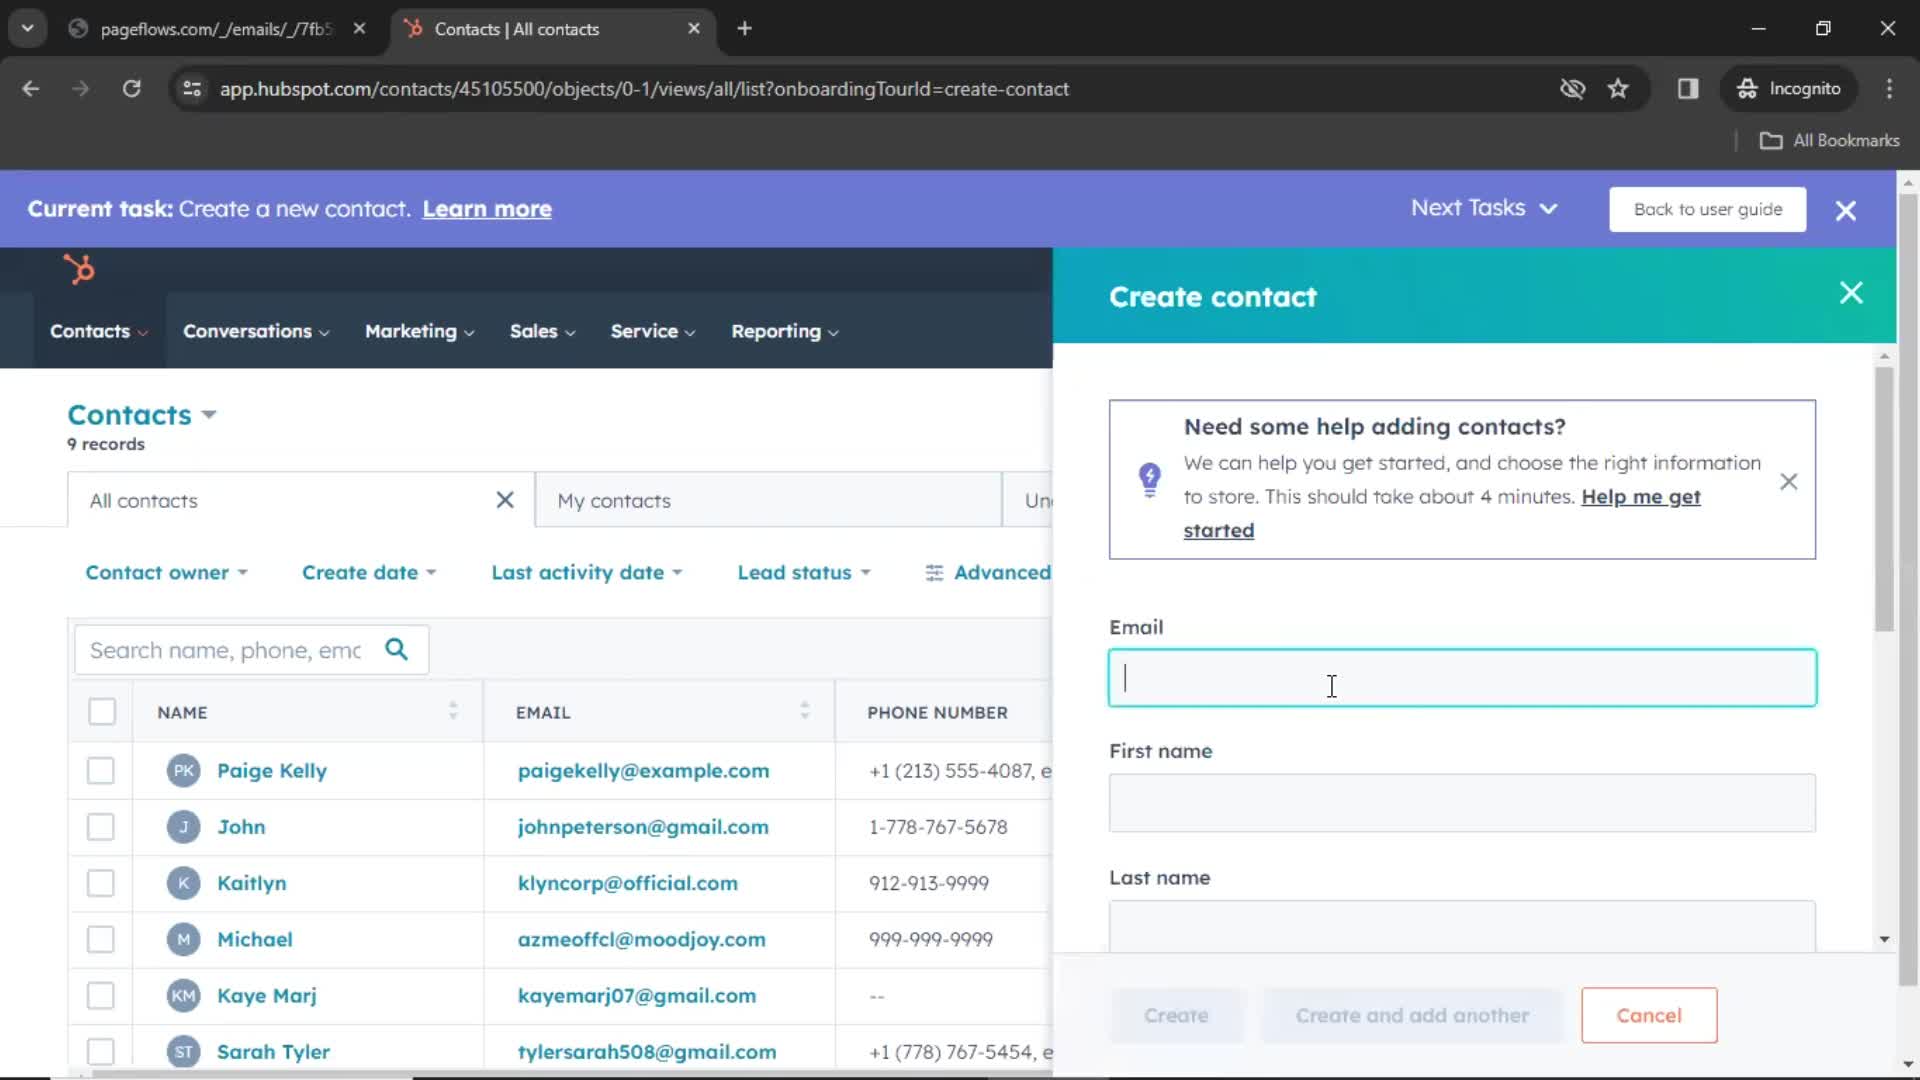The image size is (1920, 1080).
Task: Open Paige Kelly contact record
Action: point(272,771)
